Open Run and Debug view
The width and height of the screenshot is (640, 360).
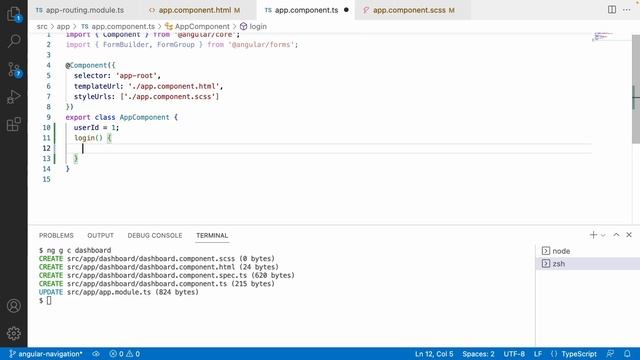tap(14, 97)
